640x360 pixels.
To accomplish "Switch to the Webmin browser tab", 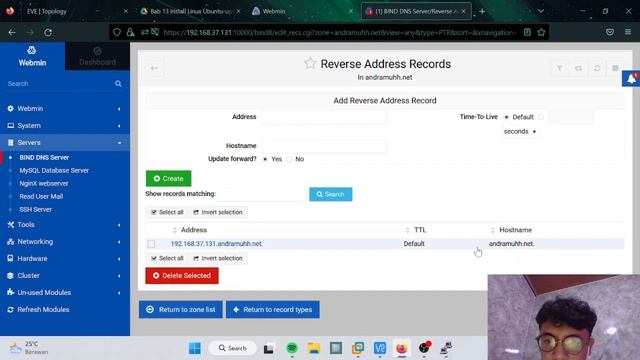I will click(x=302, y=11).
